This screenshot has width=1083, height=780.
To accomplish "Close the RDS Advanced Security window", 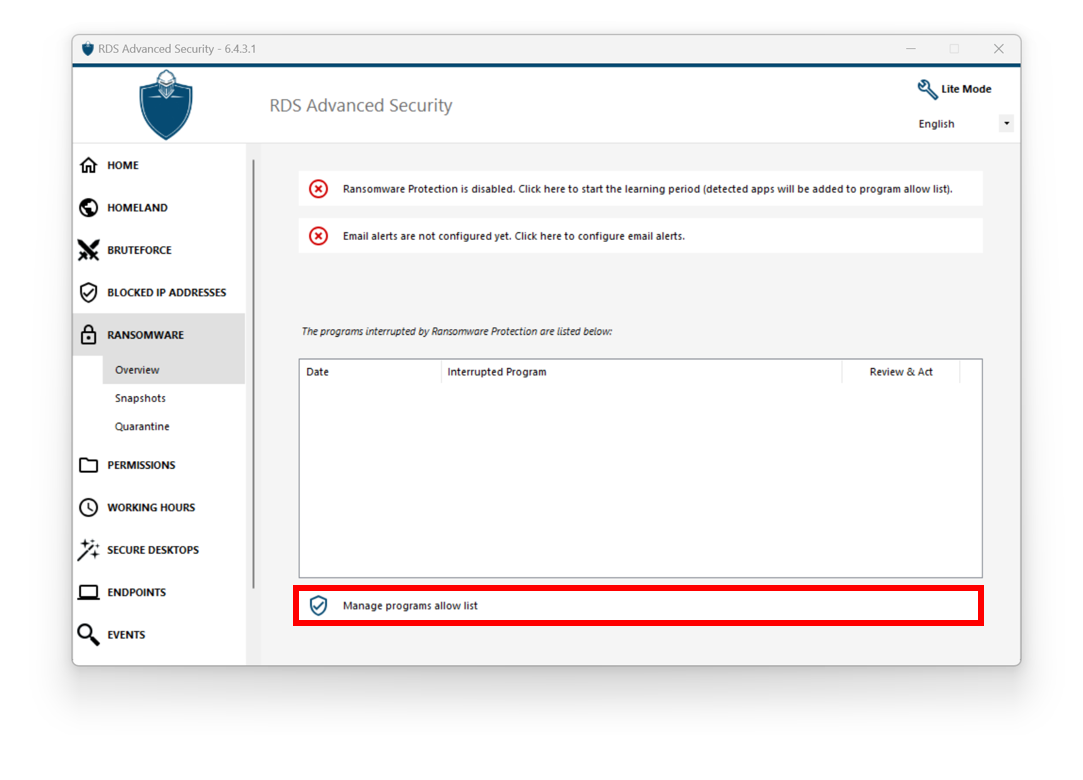I will coord(999,49).
